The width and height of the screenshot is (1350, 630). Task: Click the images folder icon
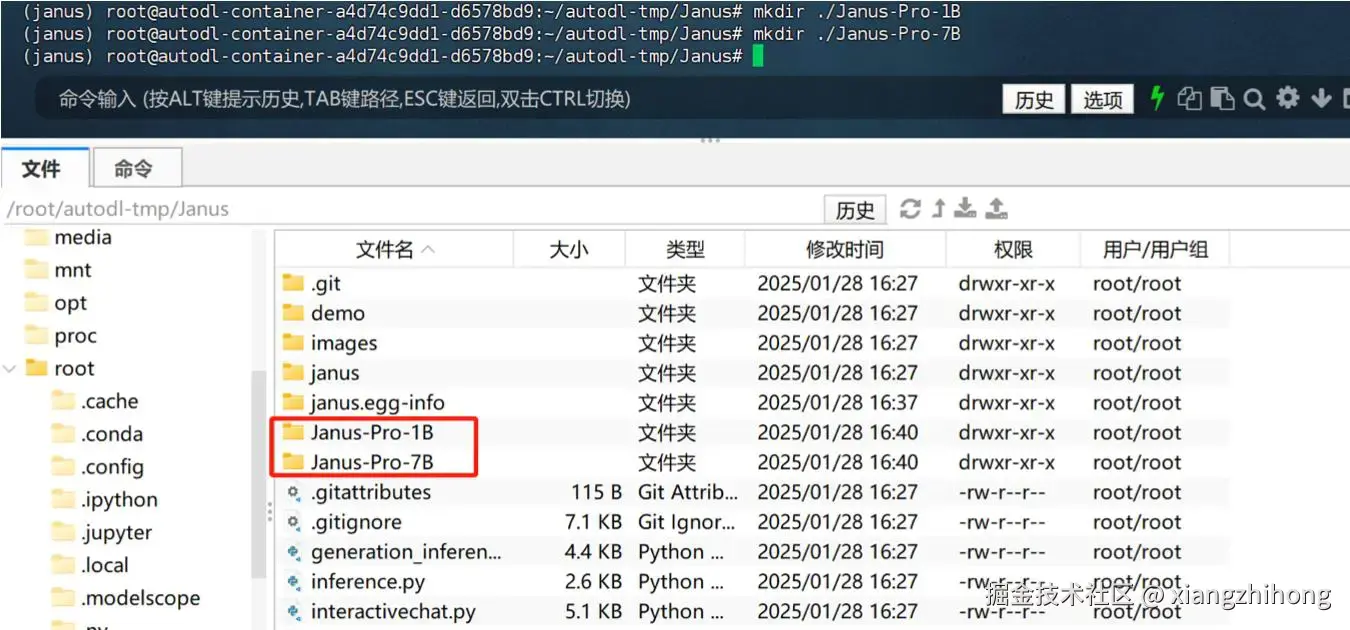click(293, 343)
